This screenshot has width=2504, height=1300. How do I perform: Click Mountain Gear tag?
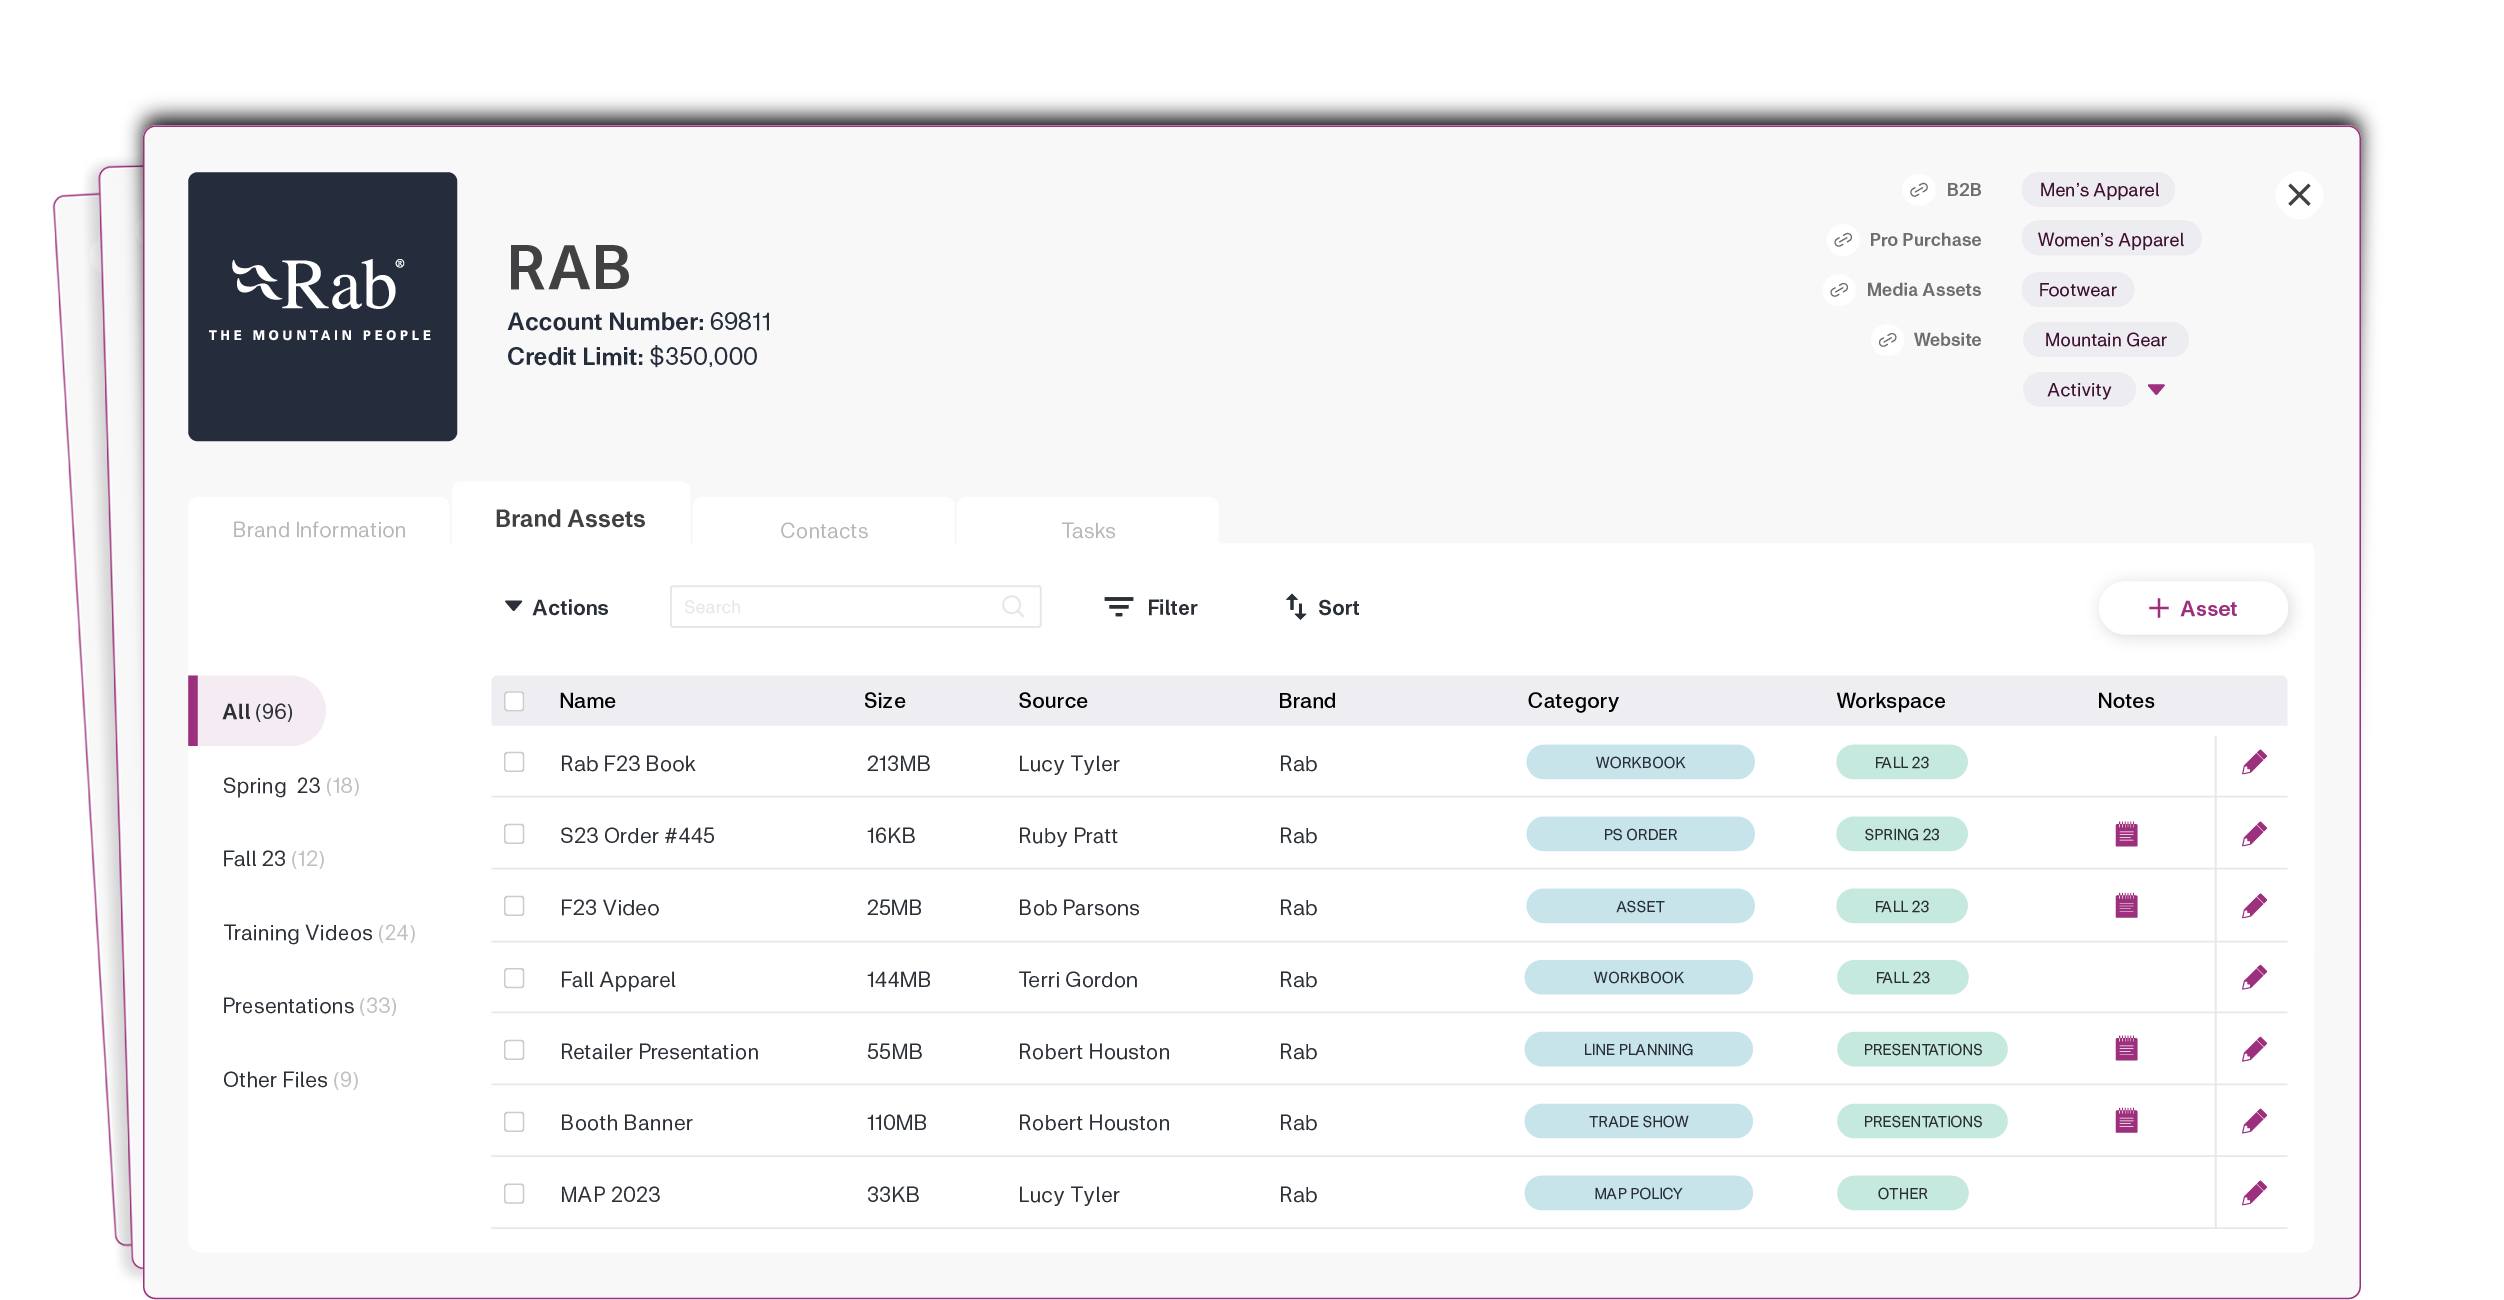tap(2105, 340)
